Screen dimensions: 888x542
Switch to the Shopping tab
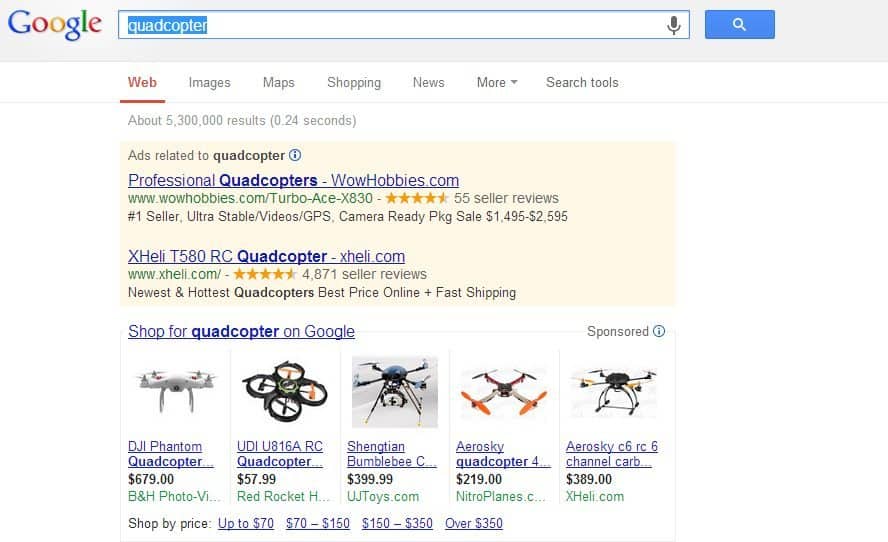click(354, 83)
